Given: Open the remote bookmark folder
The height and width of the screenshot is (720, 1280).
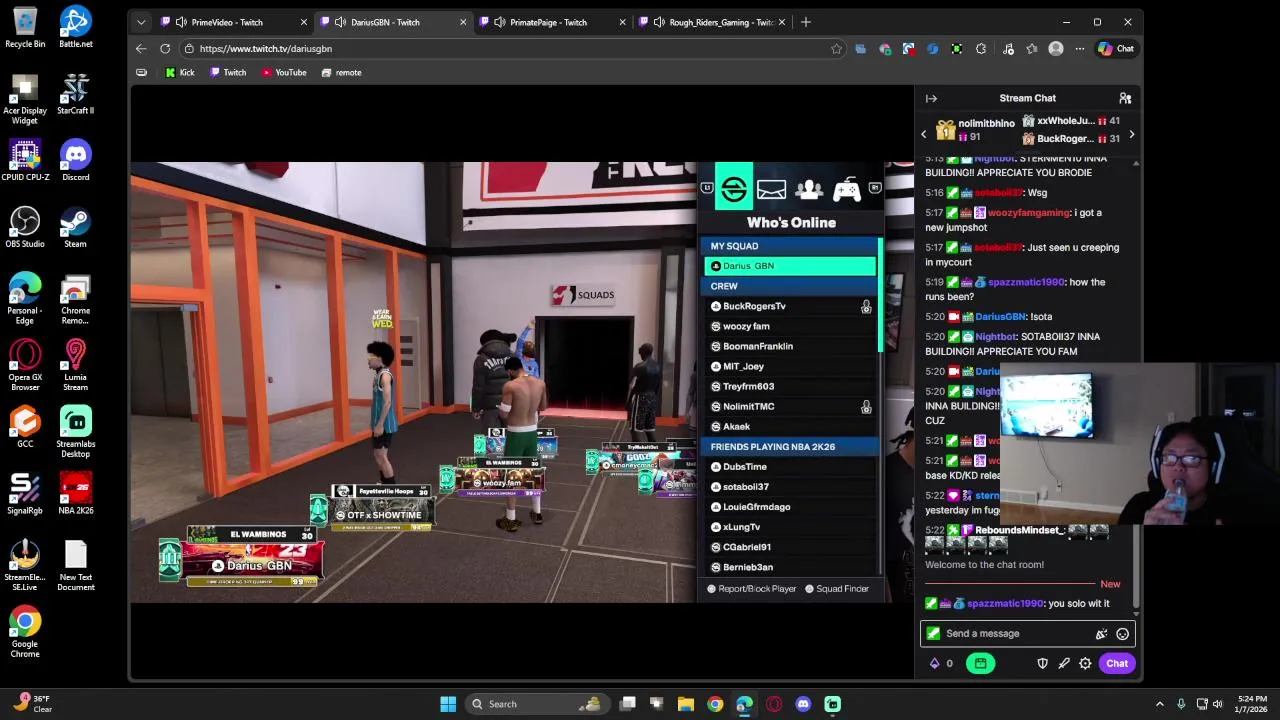Looking at the screenshot, I should pos(341,72).
